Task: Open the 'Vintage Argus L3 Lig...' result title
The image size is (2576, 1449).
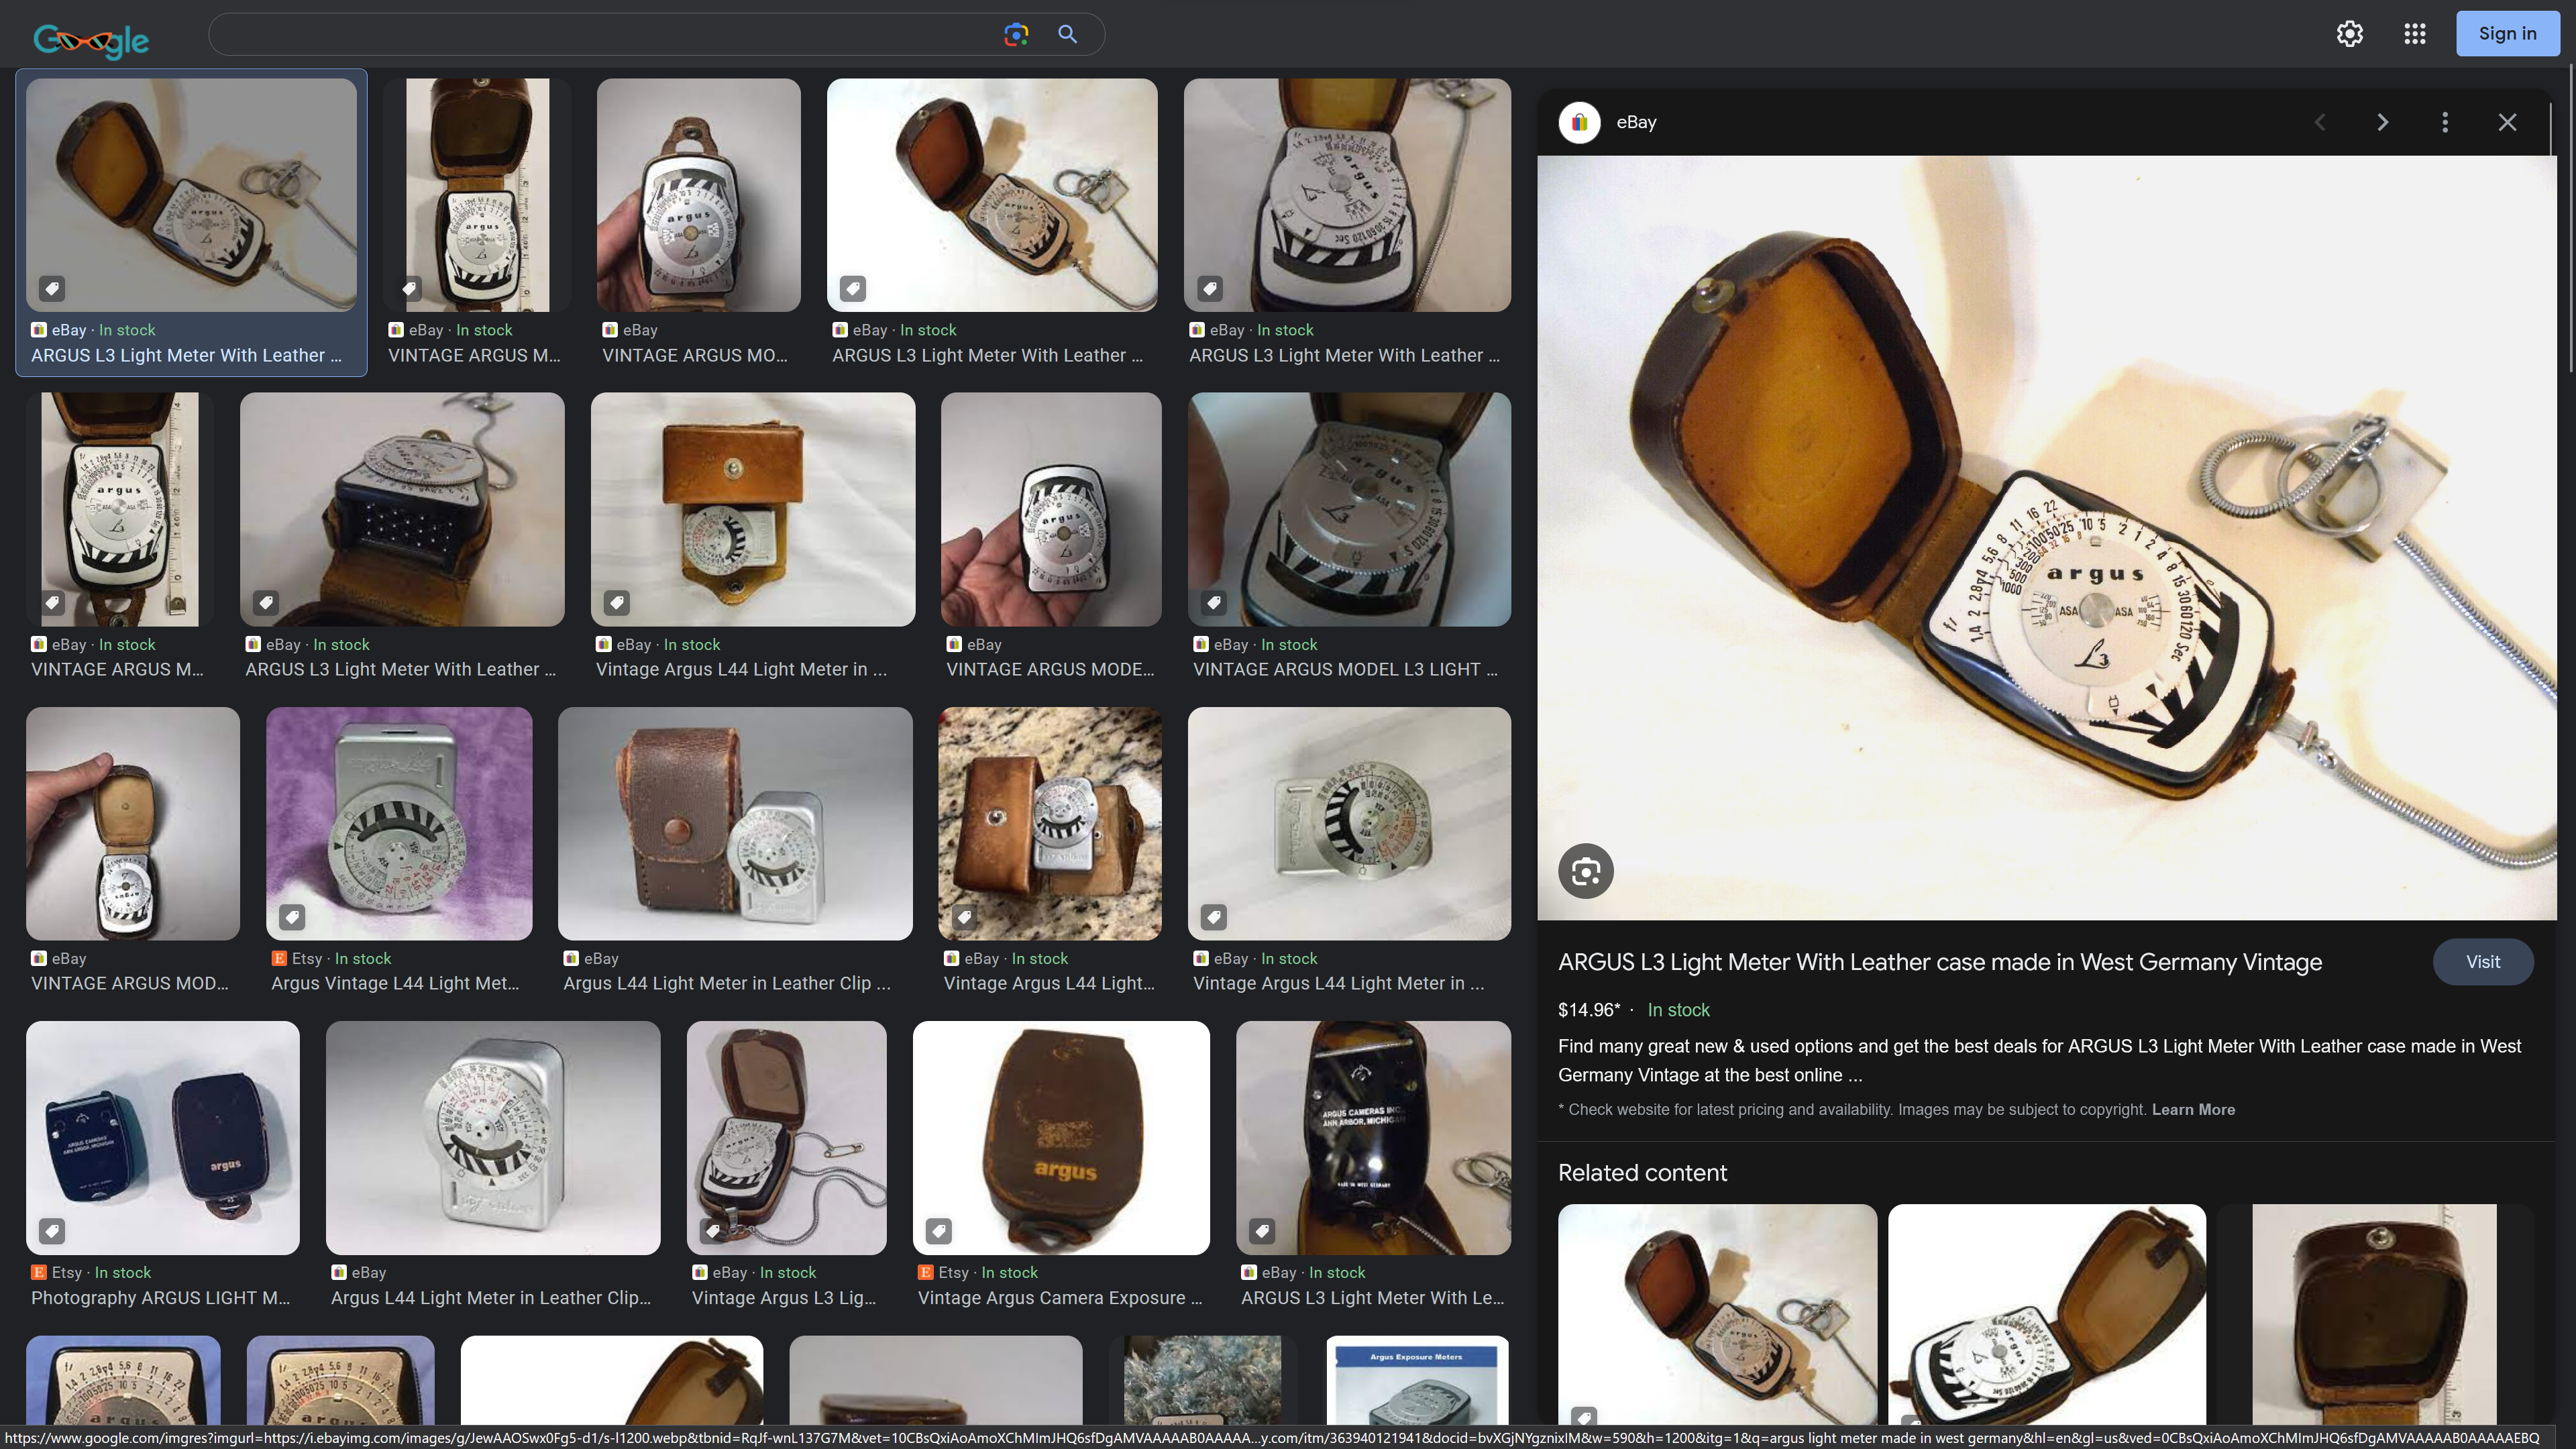Action: tap(783, 1298)
